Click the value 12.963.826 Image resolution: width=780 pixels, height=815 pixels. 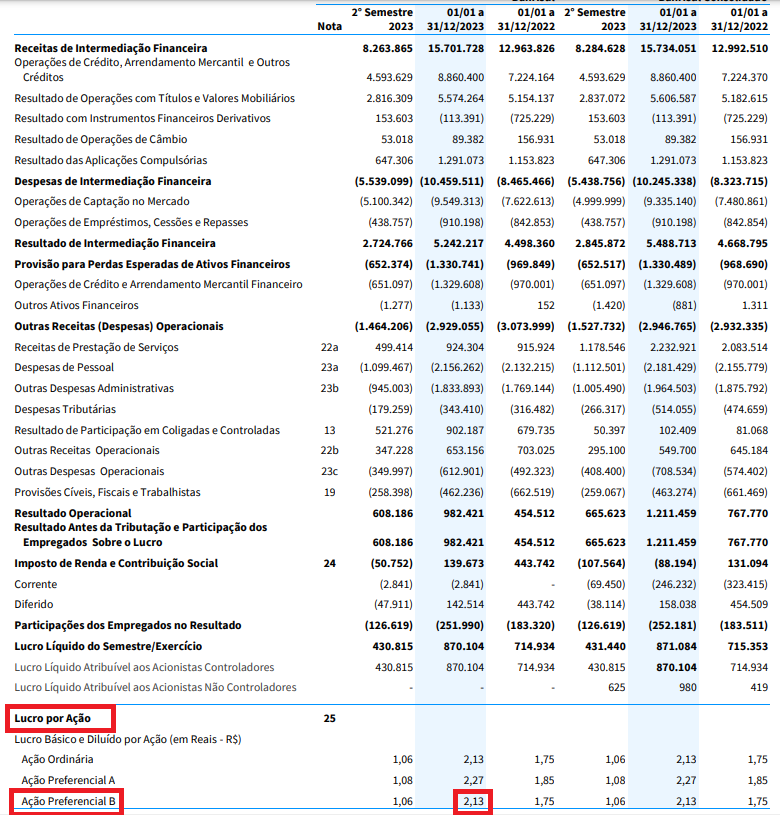(526, 48)
